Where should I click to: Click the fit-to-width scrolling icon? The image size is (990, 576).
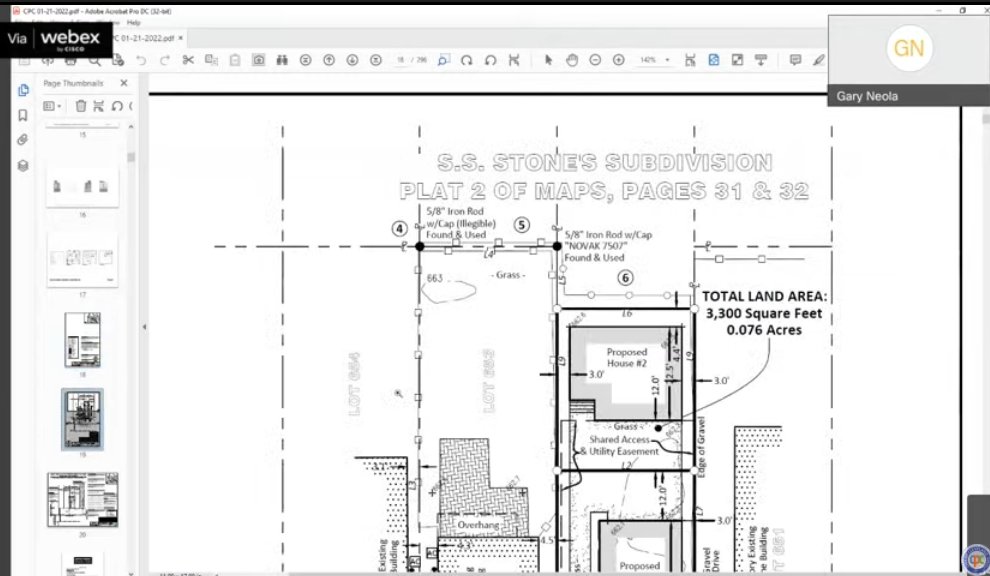pyautogui.click(x=690, y=60)
